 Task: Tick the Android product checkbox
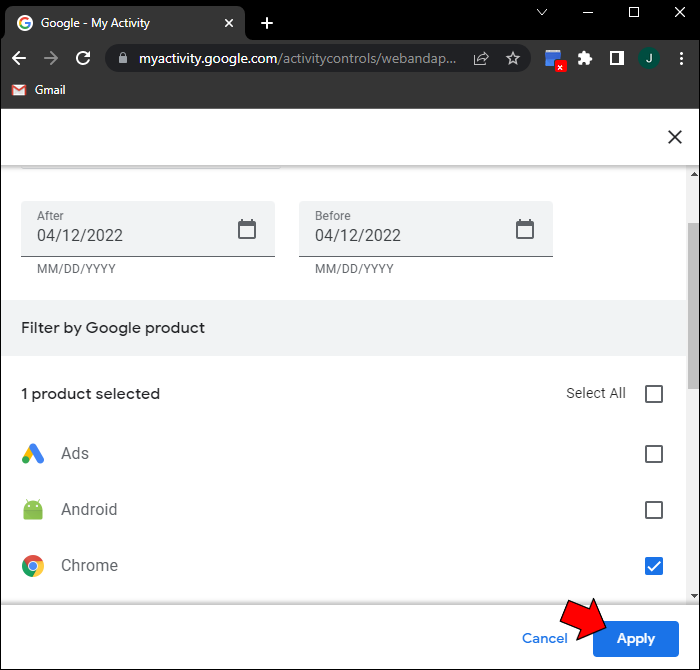click(x=654, y=510)
